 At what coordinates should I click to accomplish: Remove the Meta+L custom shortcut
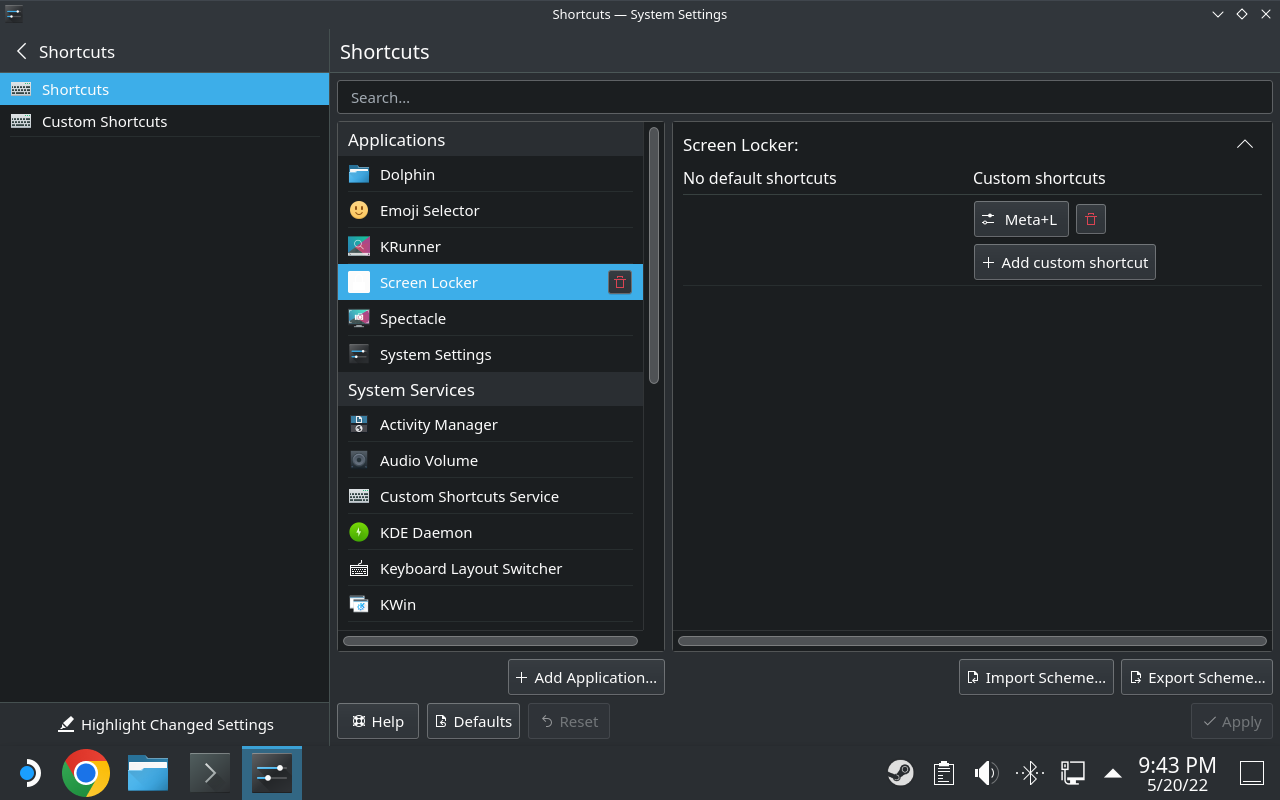click(1091, 219)
